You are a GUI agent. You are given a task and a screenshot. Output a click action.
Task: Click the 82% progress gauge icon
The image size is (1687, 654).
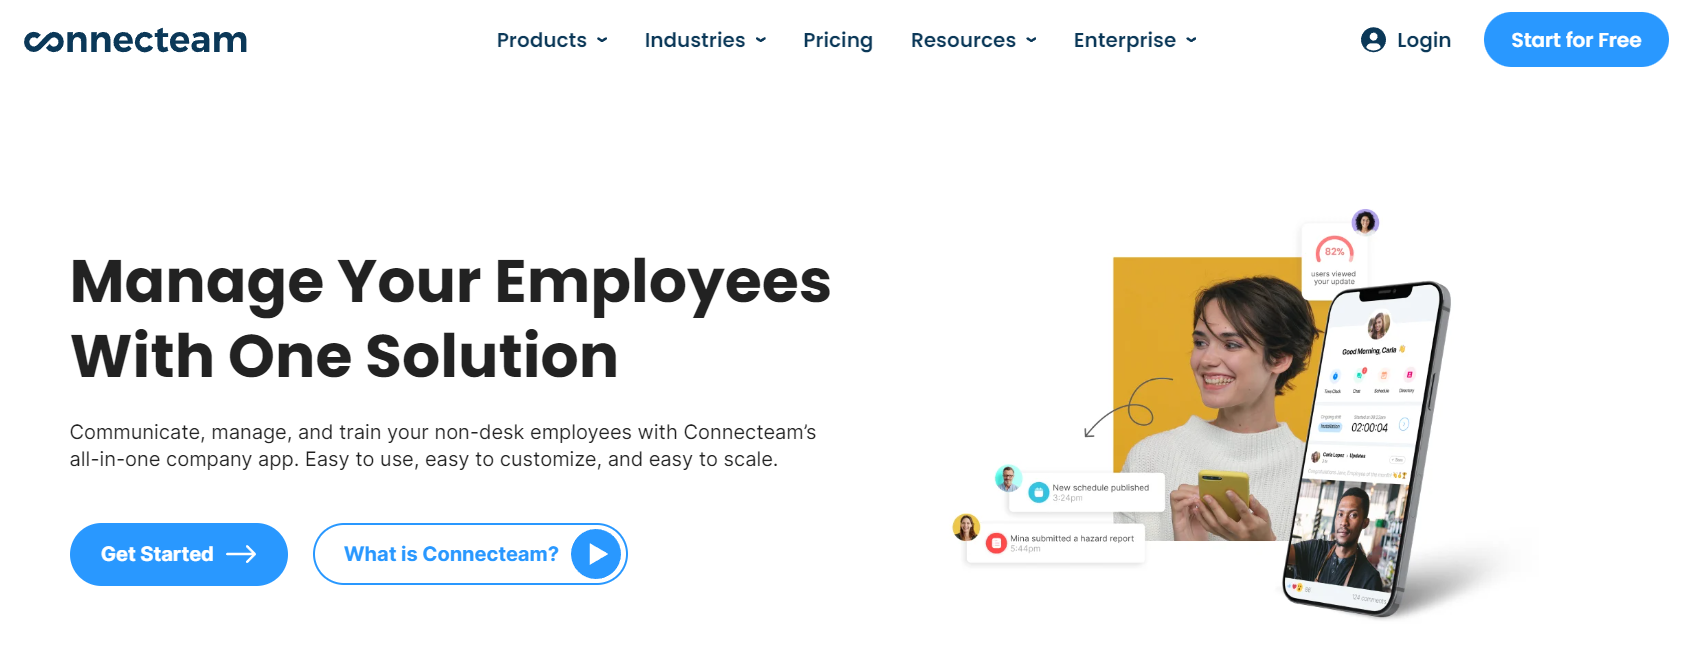[1335, 251]
